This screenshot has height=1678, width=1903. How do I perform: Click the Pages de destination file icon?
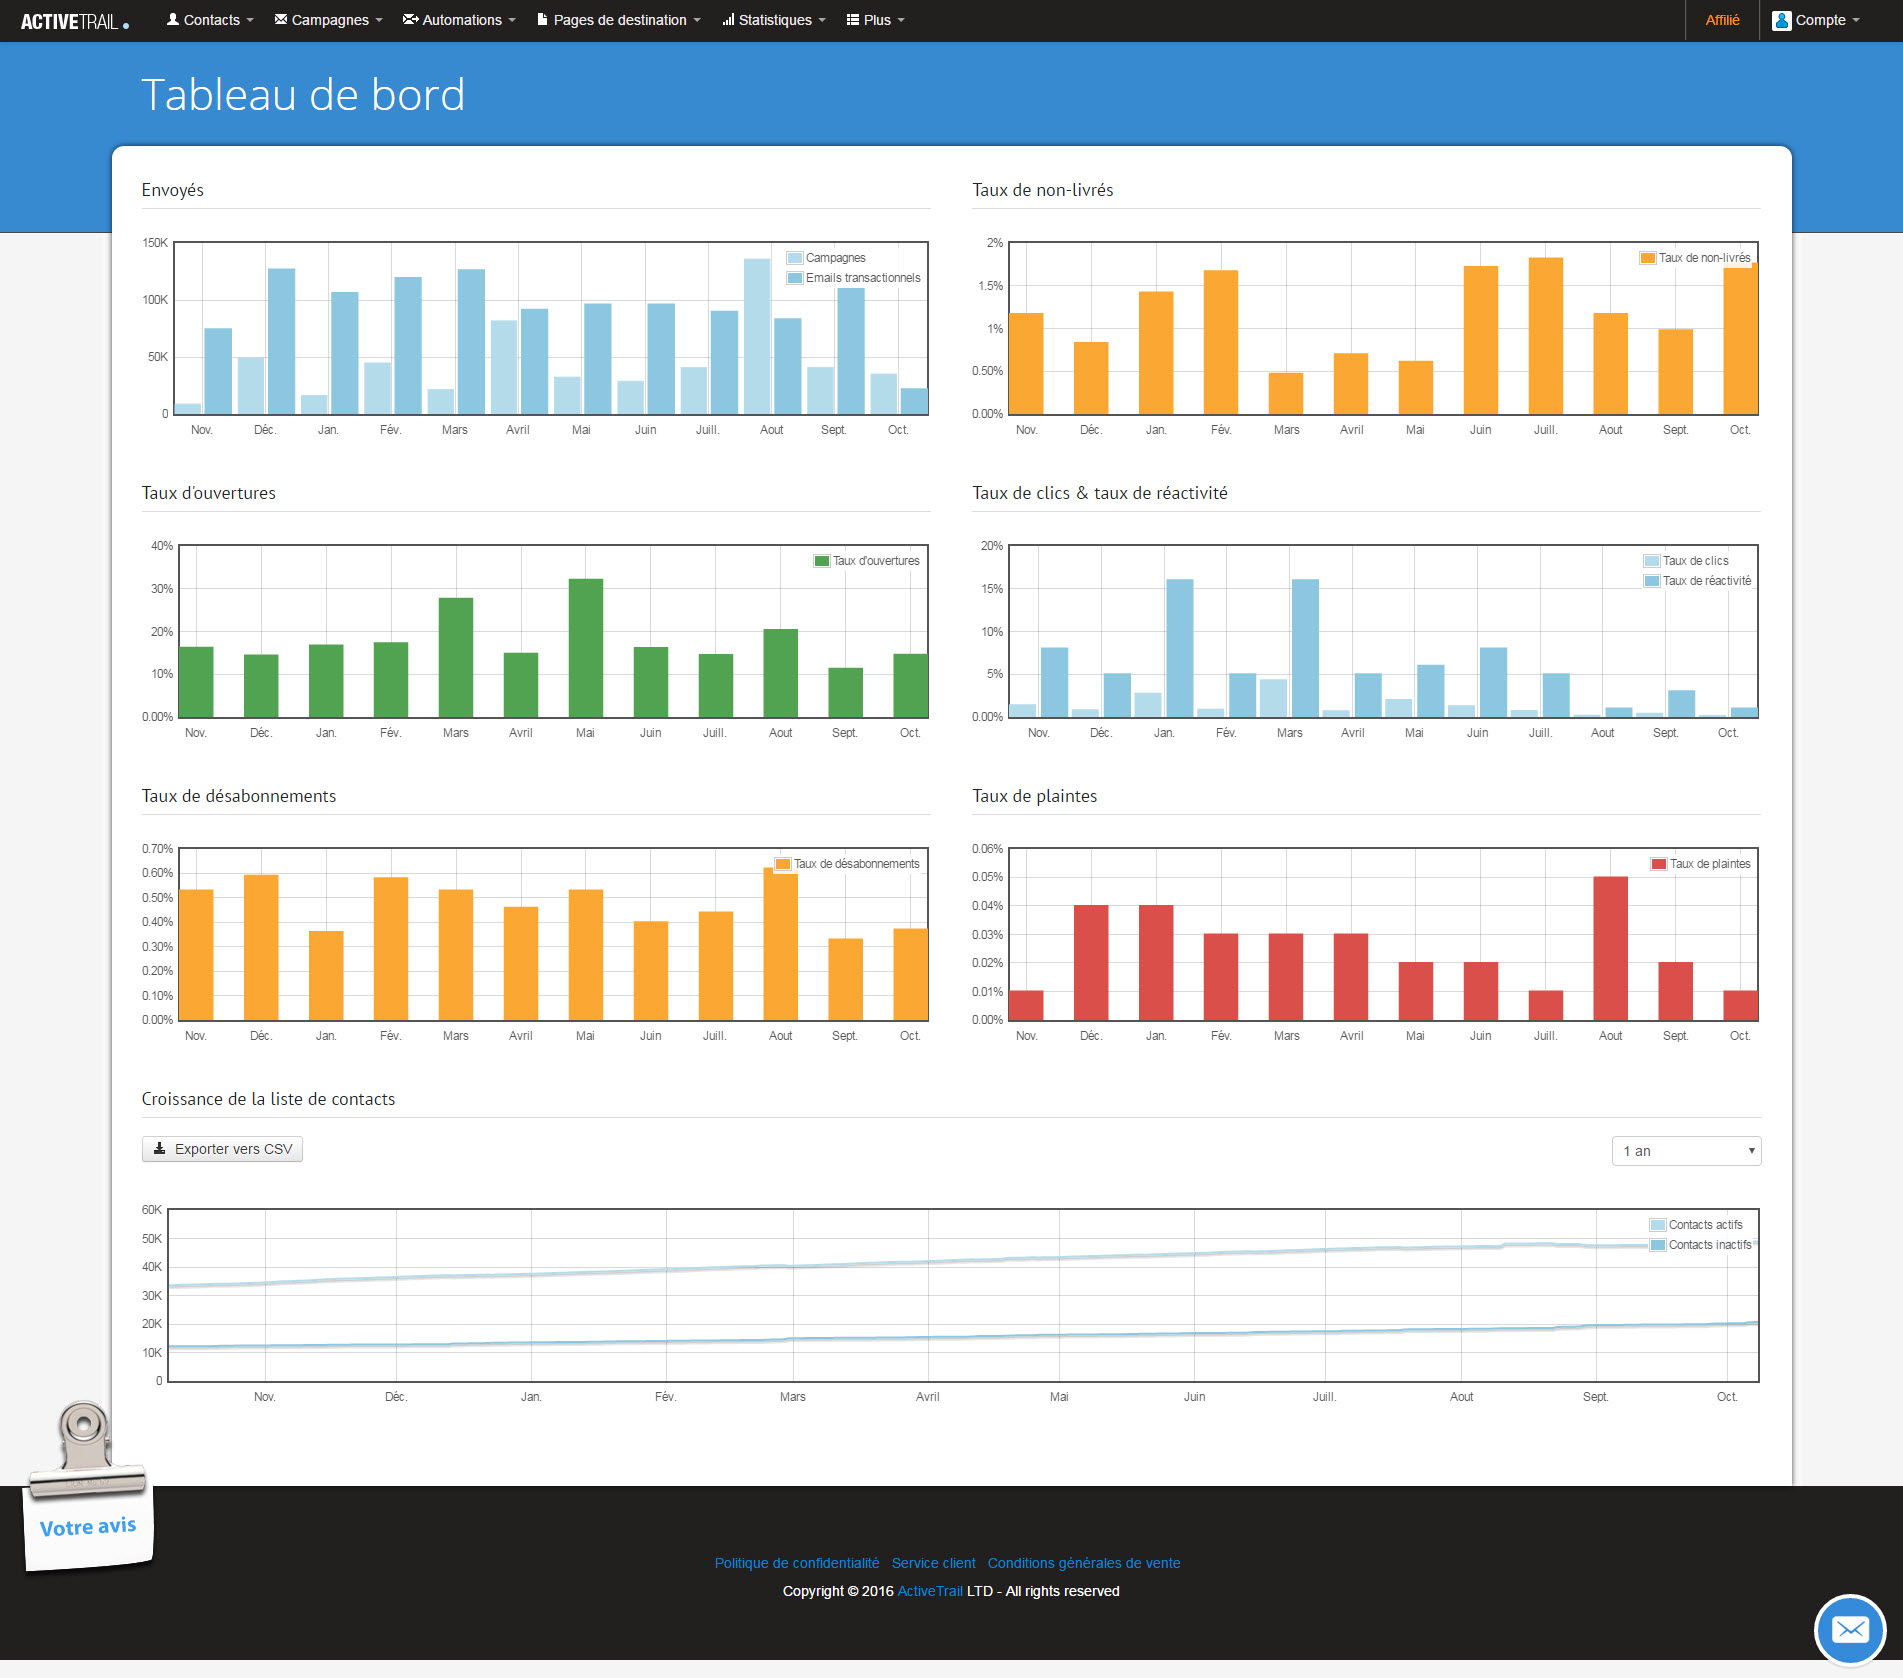(x=542, y=20)
